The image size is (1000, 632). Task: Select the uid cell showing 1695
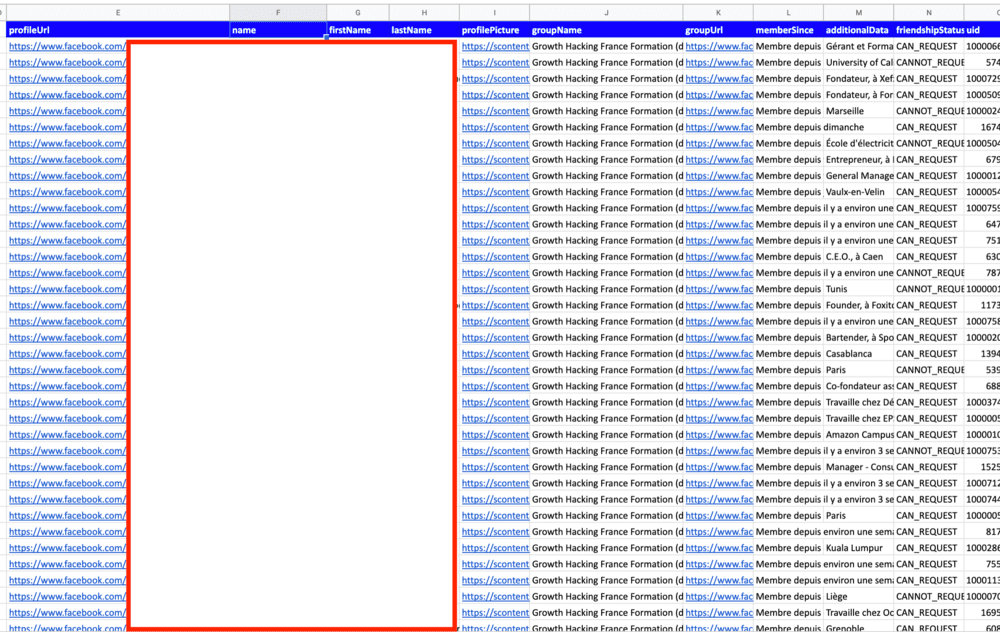[982, 612]
